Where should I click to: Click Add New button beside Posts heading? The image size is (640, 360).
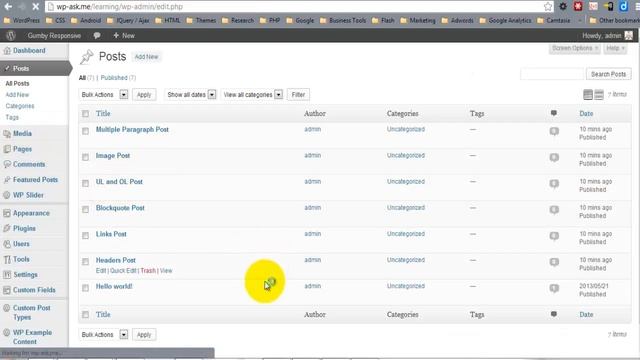146,57
